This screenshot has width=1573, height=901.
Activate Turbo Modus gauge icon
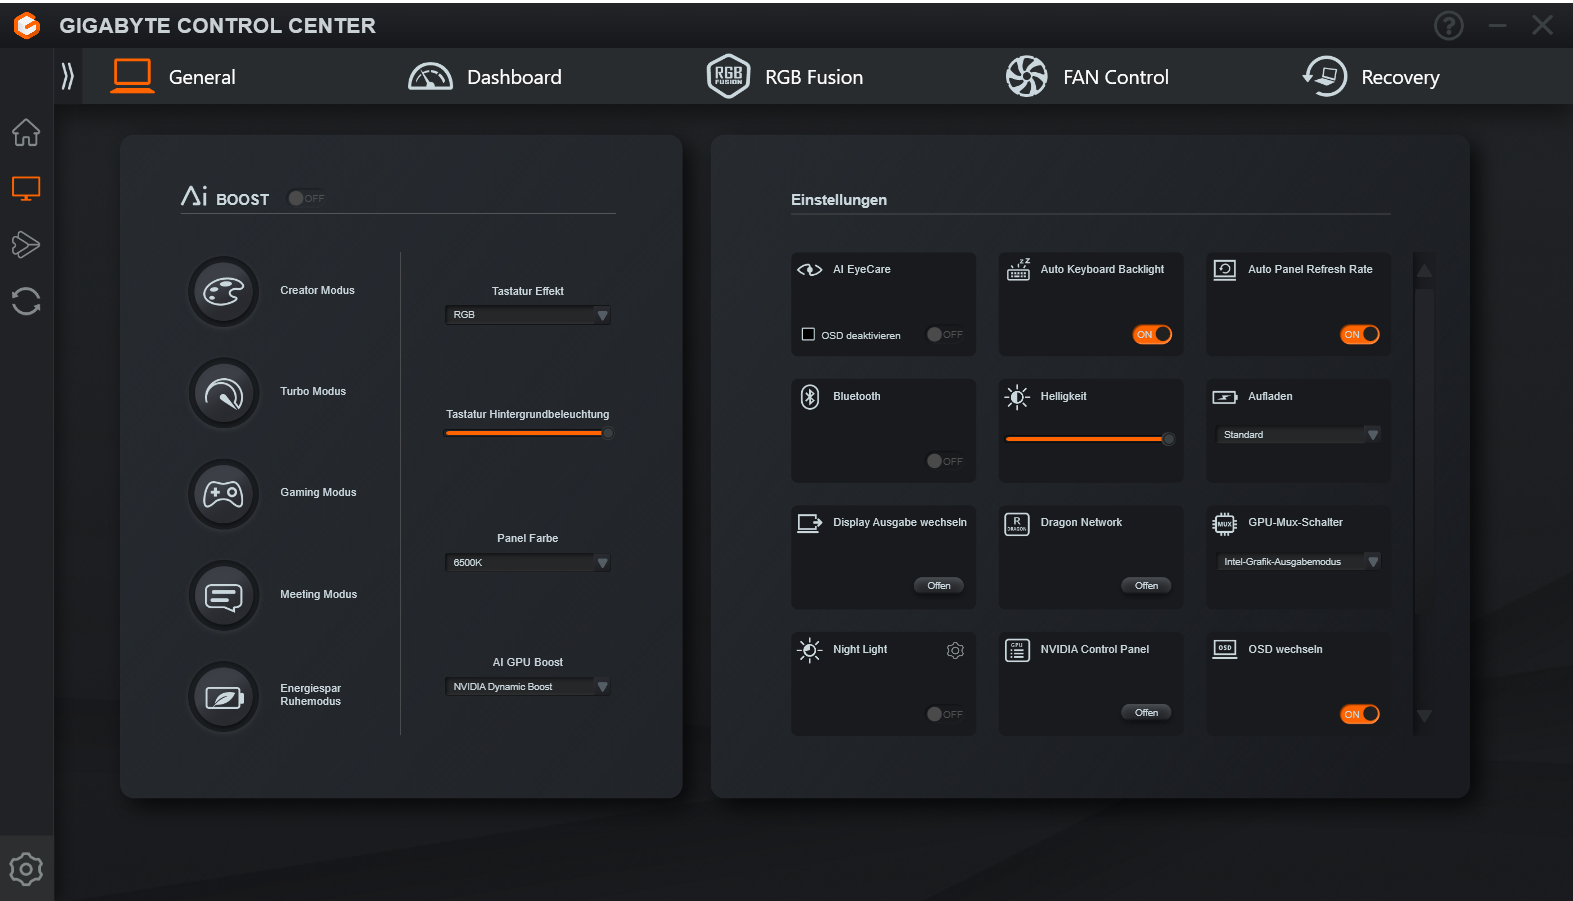[224, 393]
